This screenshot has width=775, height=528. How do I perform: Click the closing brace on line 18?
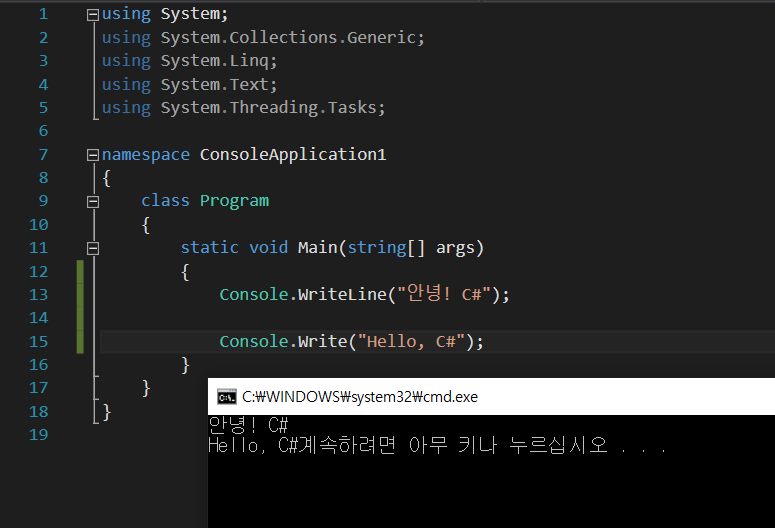(x=107, y=412)
